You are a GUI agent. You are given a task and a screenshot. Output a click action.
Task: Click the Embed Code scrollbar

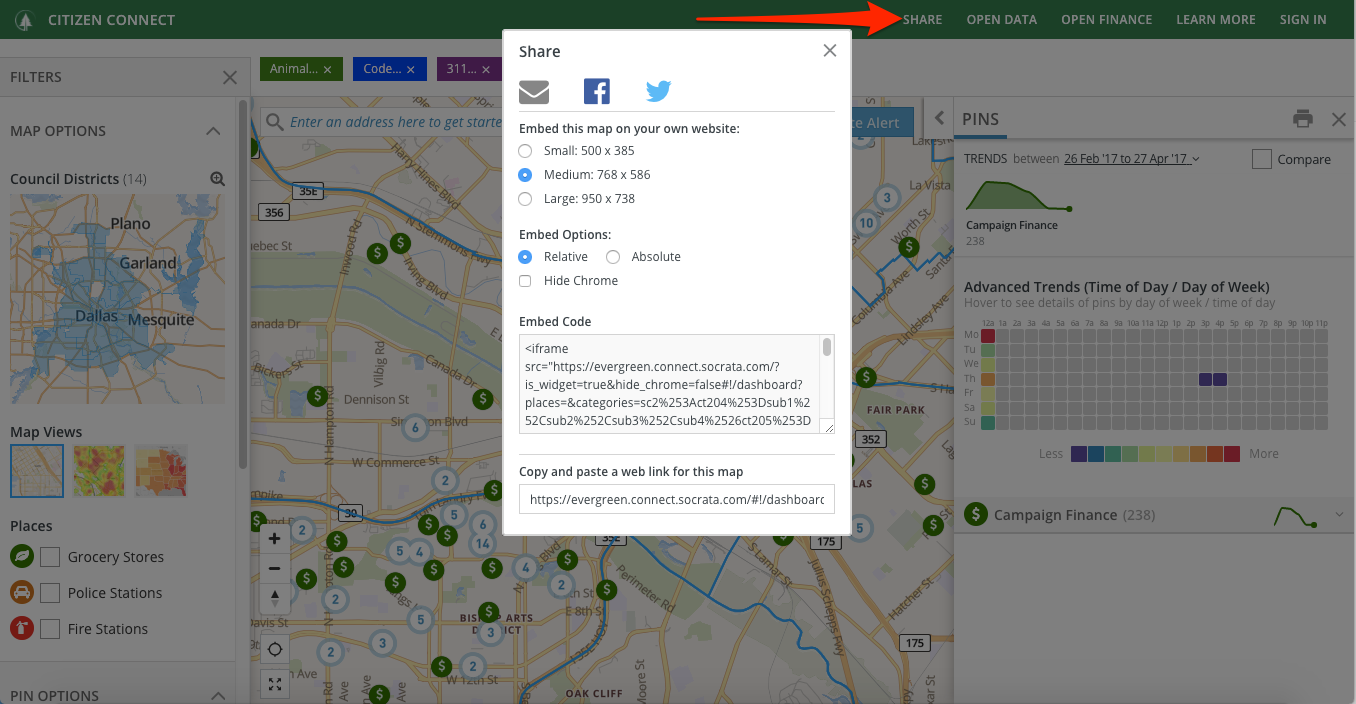pyautogui.click(x=827, y=347)
